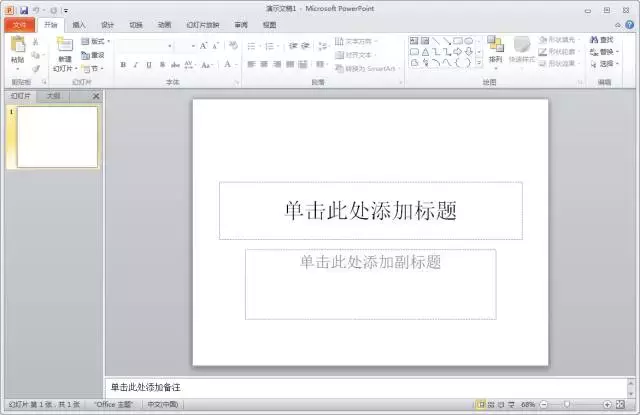Screen dimensions: 640x415
Task: Switch to Slide Sorter view in status bar
Action: pos(491,404)
